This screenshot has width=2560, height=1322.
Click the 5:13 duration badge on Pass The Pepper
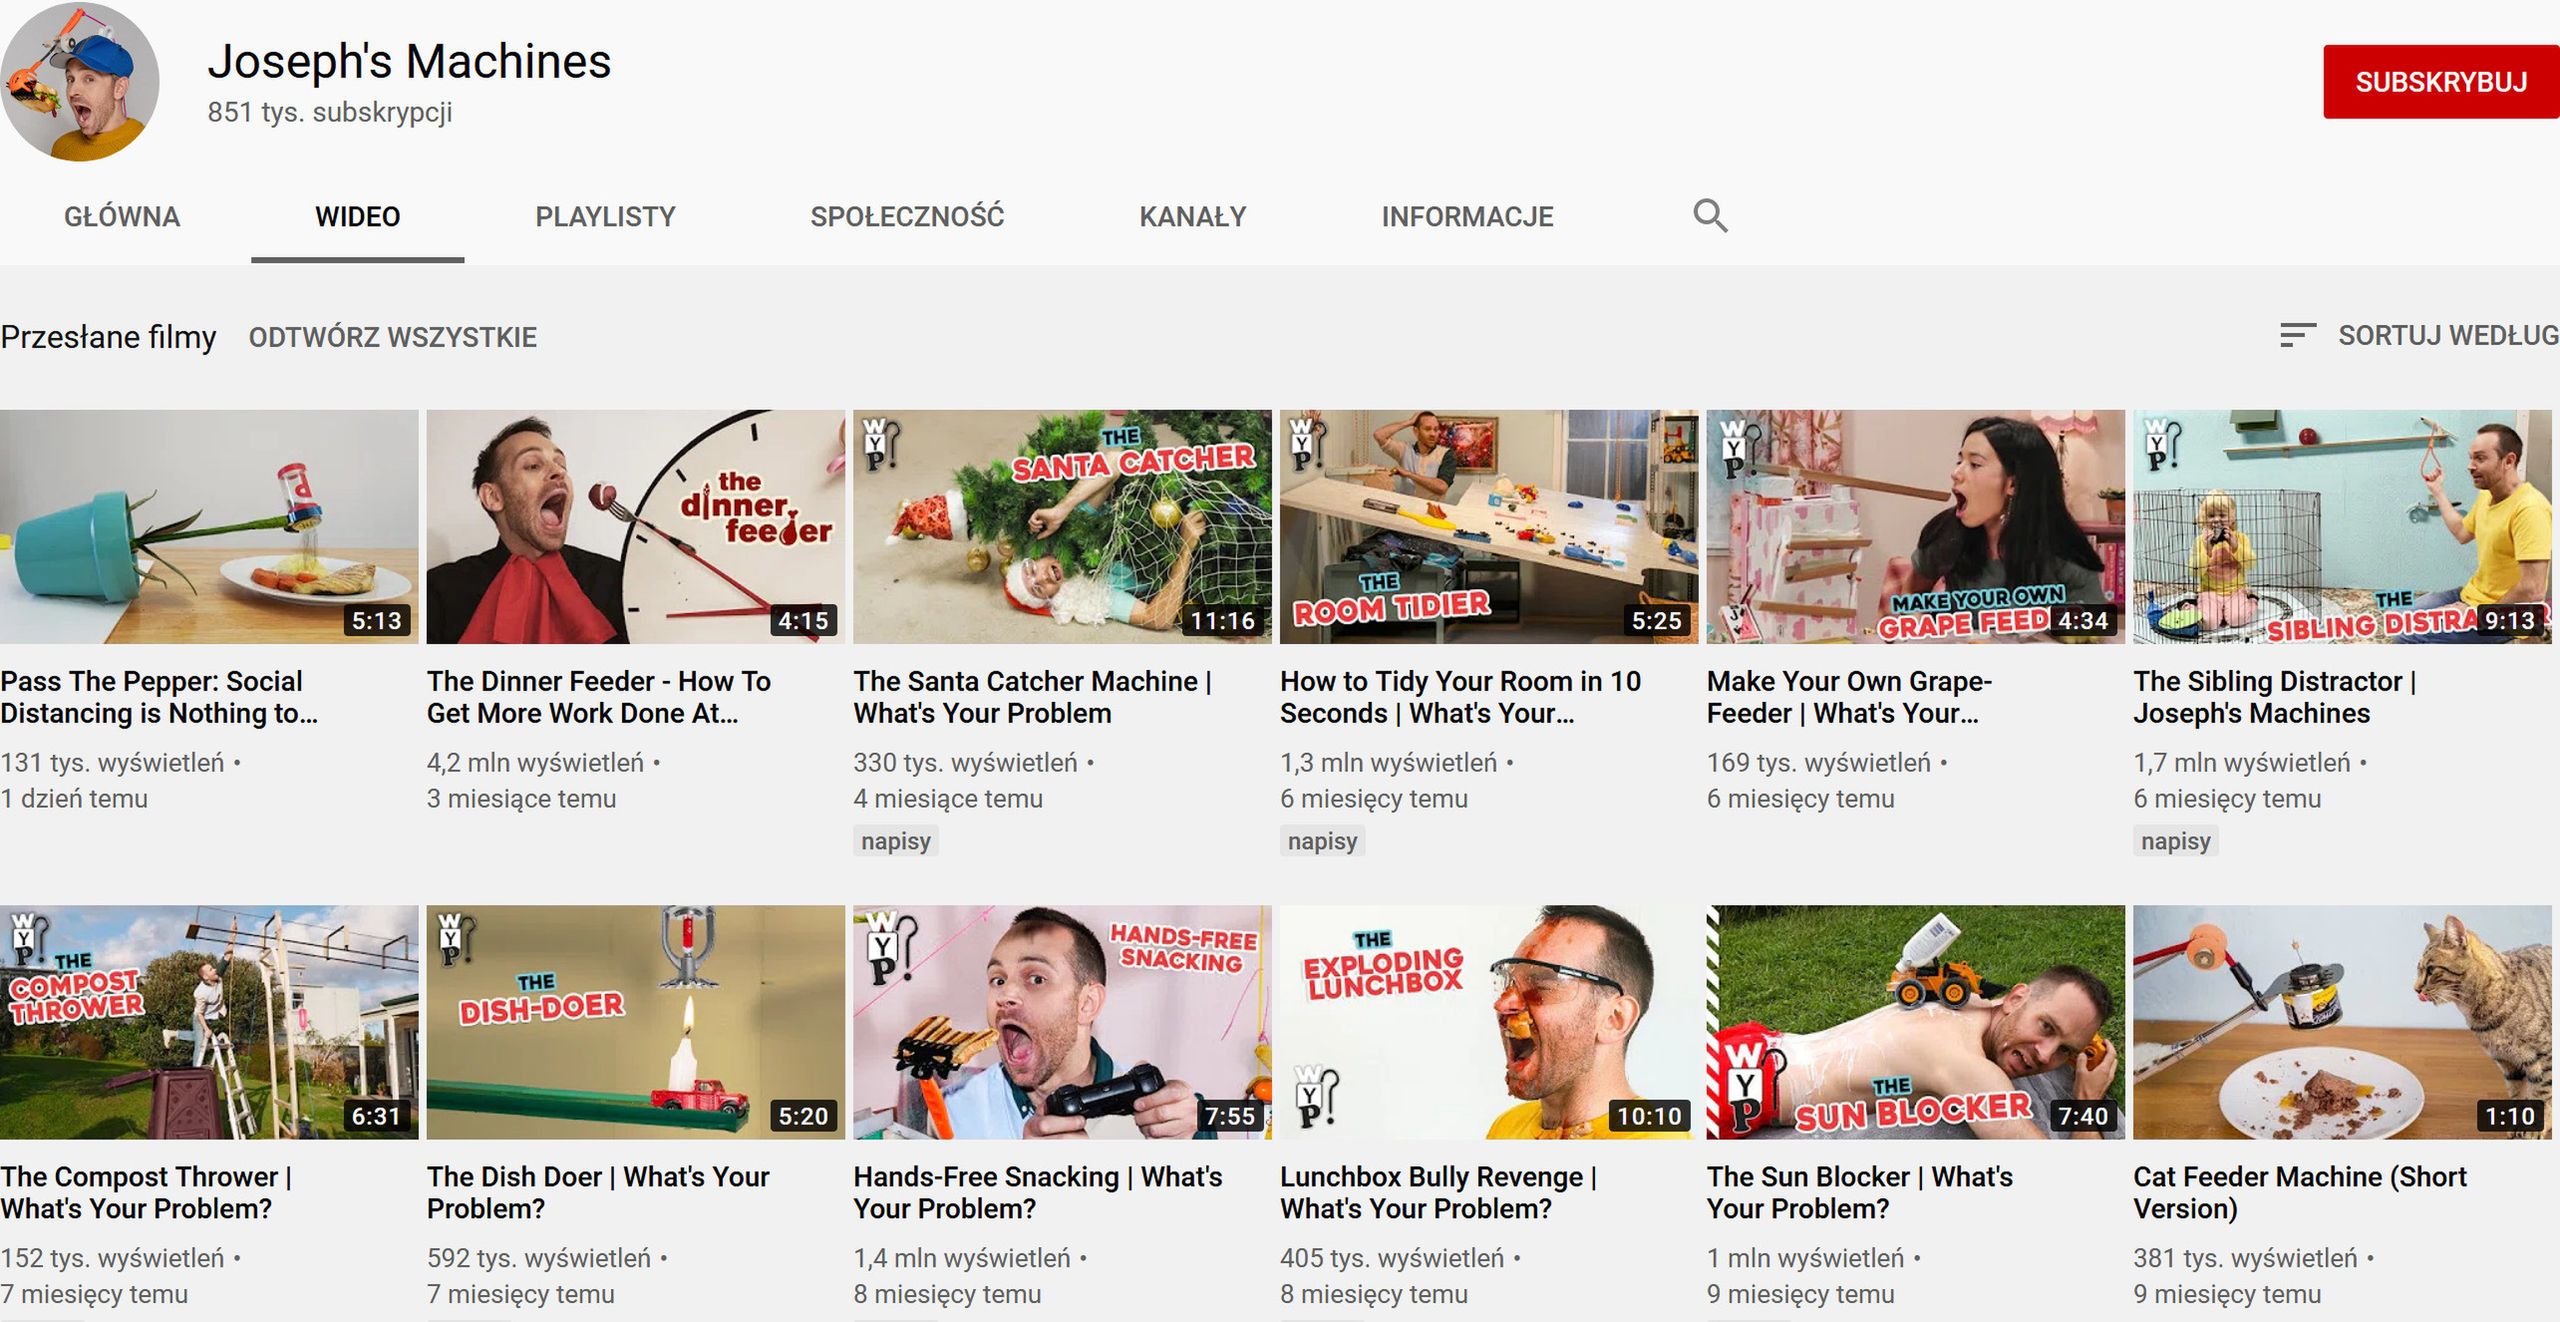pos(377,621)
